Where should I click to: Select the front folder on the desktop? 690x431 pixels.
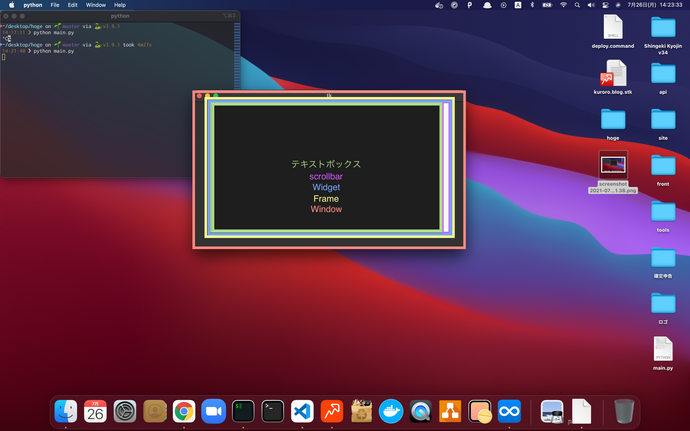[663, 166]
